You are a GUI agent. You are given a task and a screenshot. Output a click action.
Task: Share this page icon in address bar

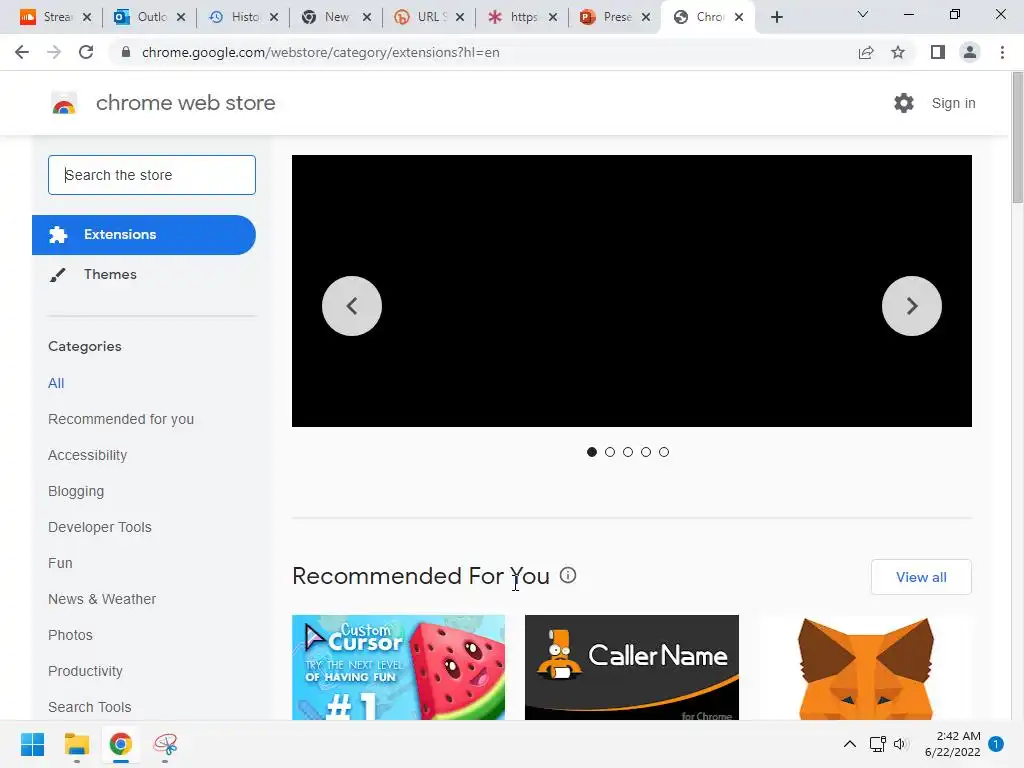point(866,52)
